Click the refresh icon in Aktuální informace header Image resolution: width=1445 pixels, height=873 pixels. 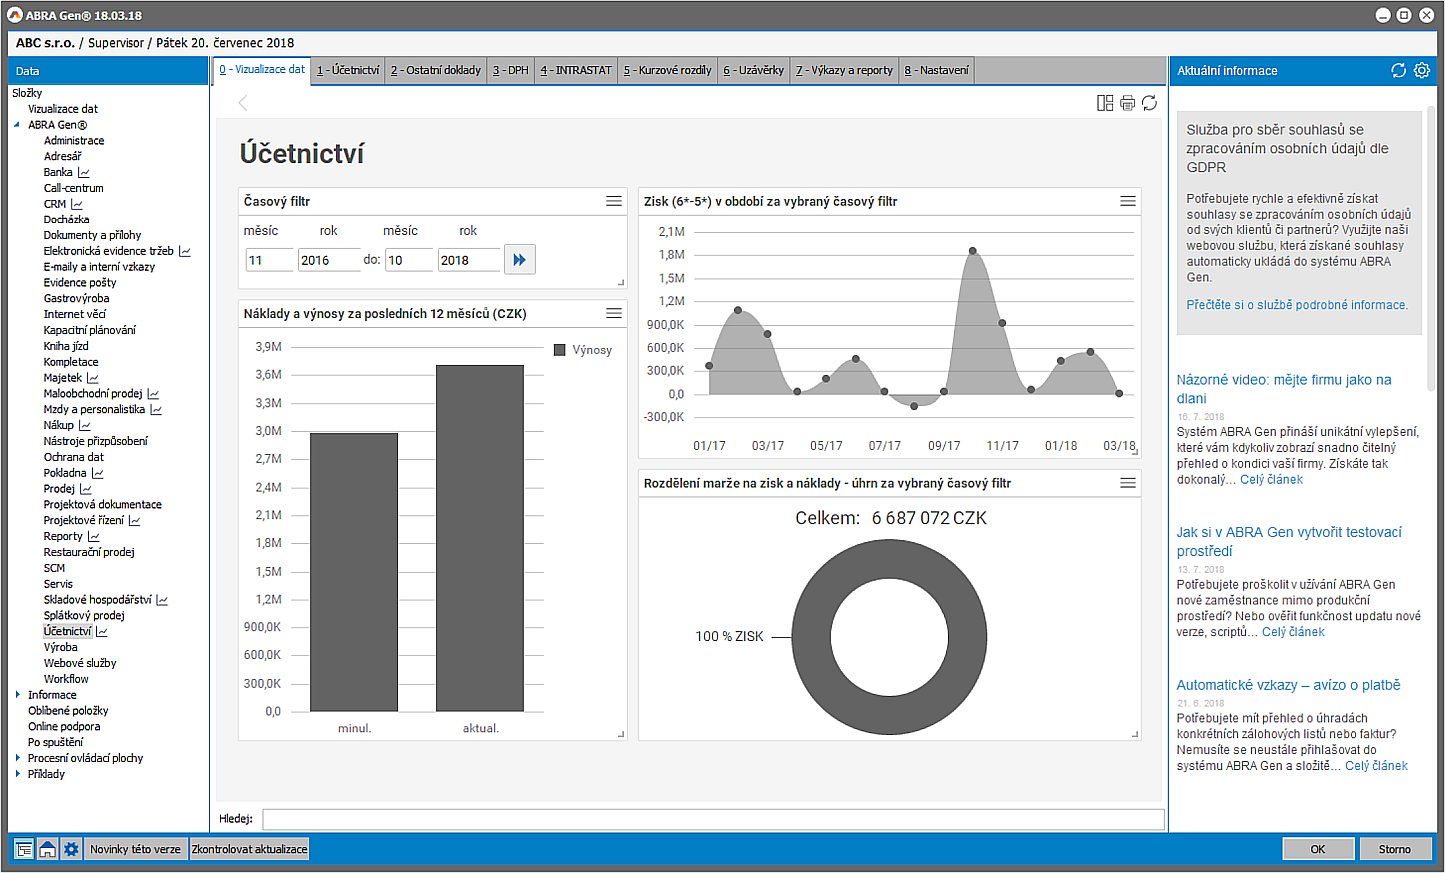coord(1398,71)
